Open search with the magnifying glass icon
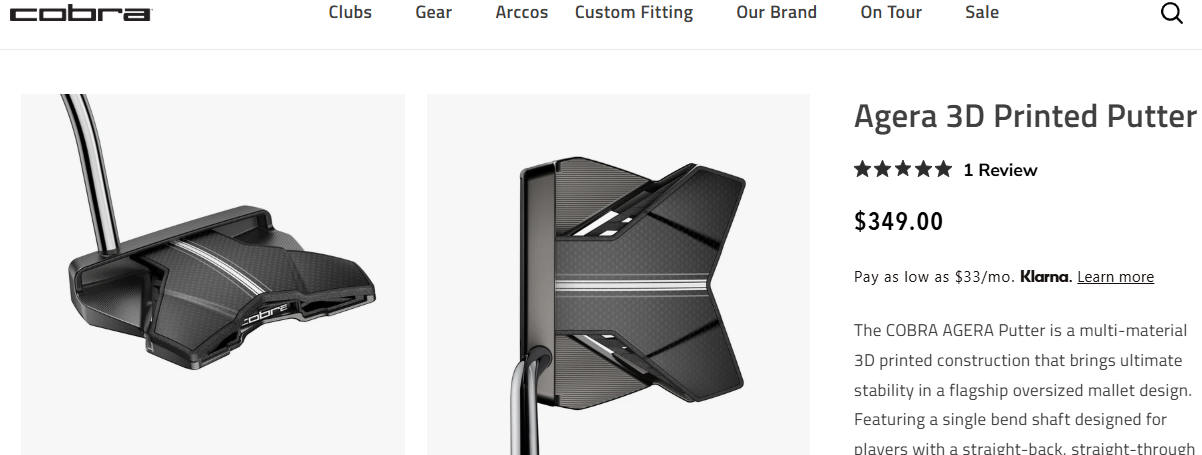This screenshot has height=455, width=1202. point(1172,14)
